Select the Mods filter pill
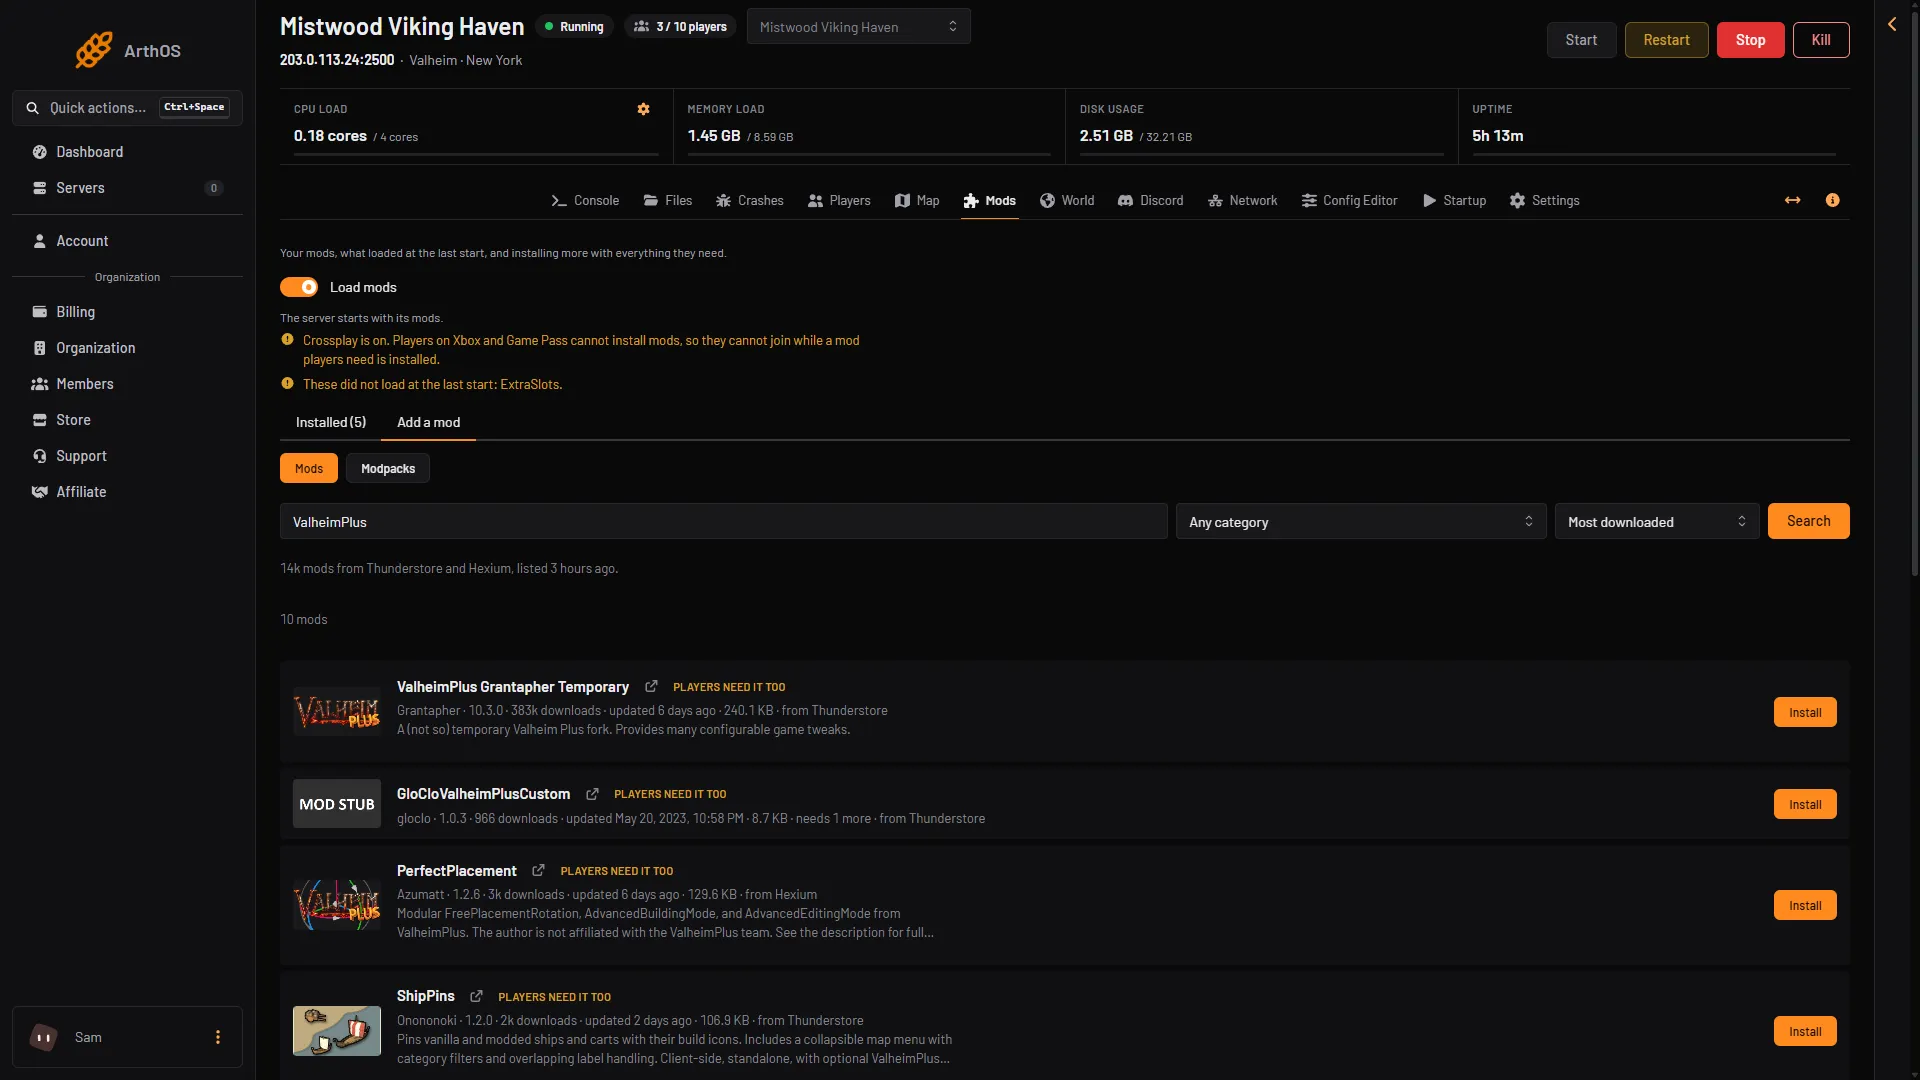Viewport: 1920px width, 1080px height. [x=309, y=469]
